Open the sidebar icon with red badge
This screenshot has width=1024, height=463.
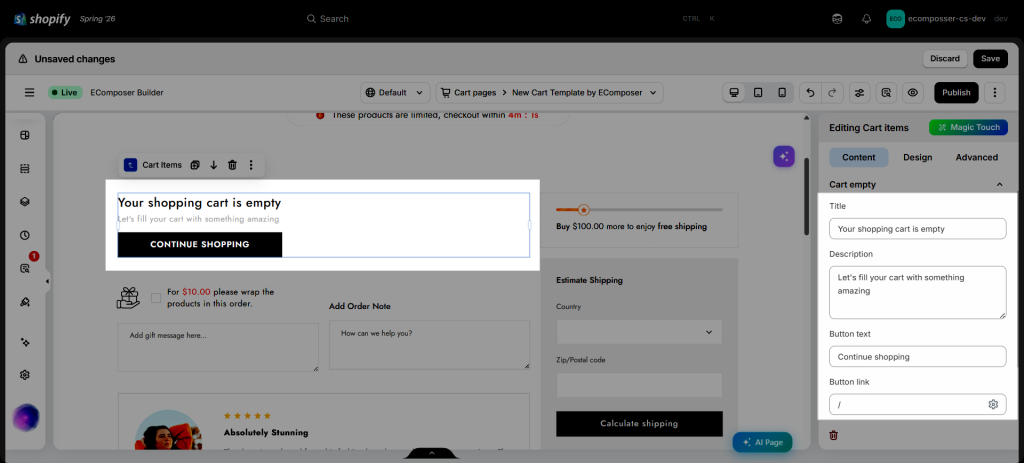25,268
